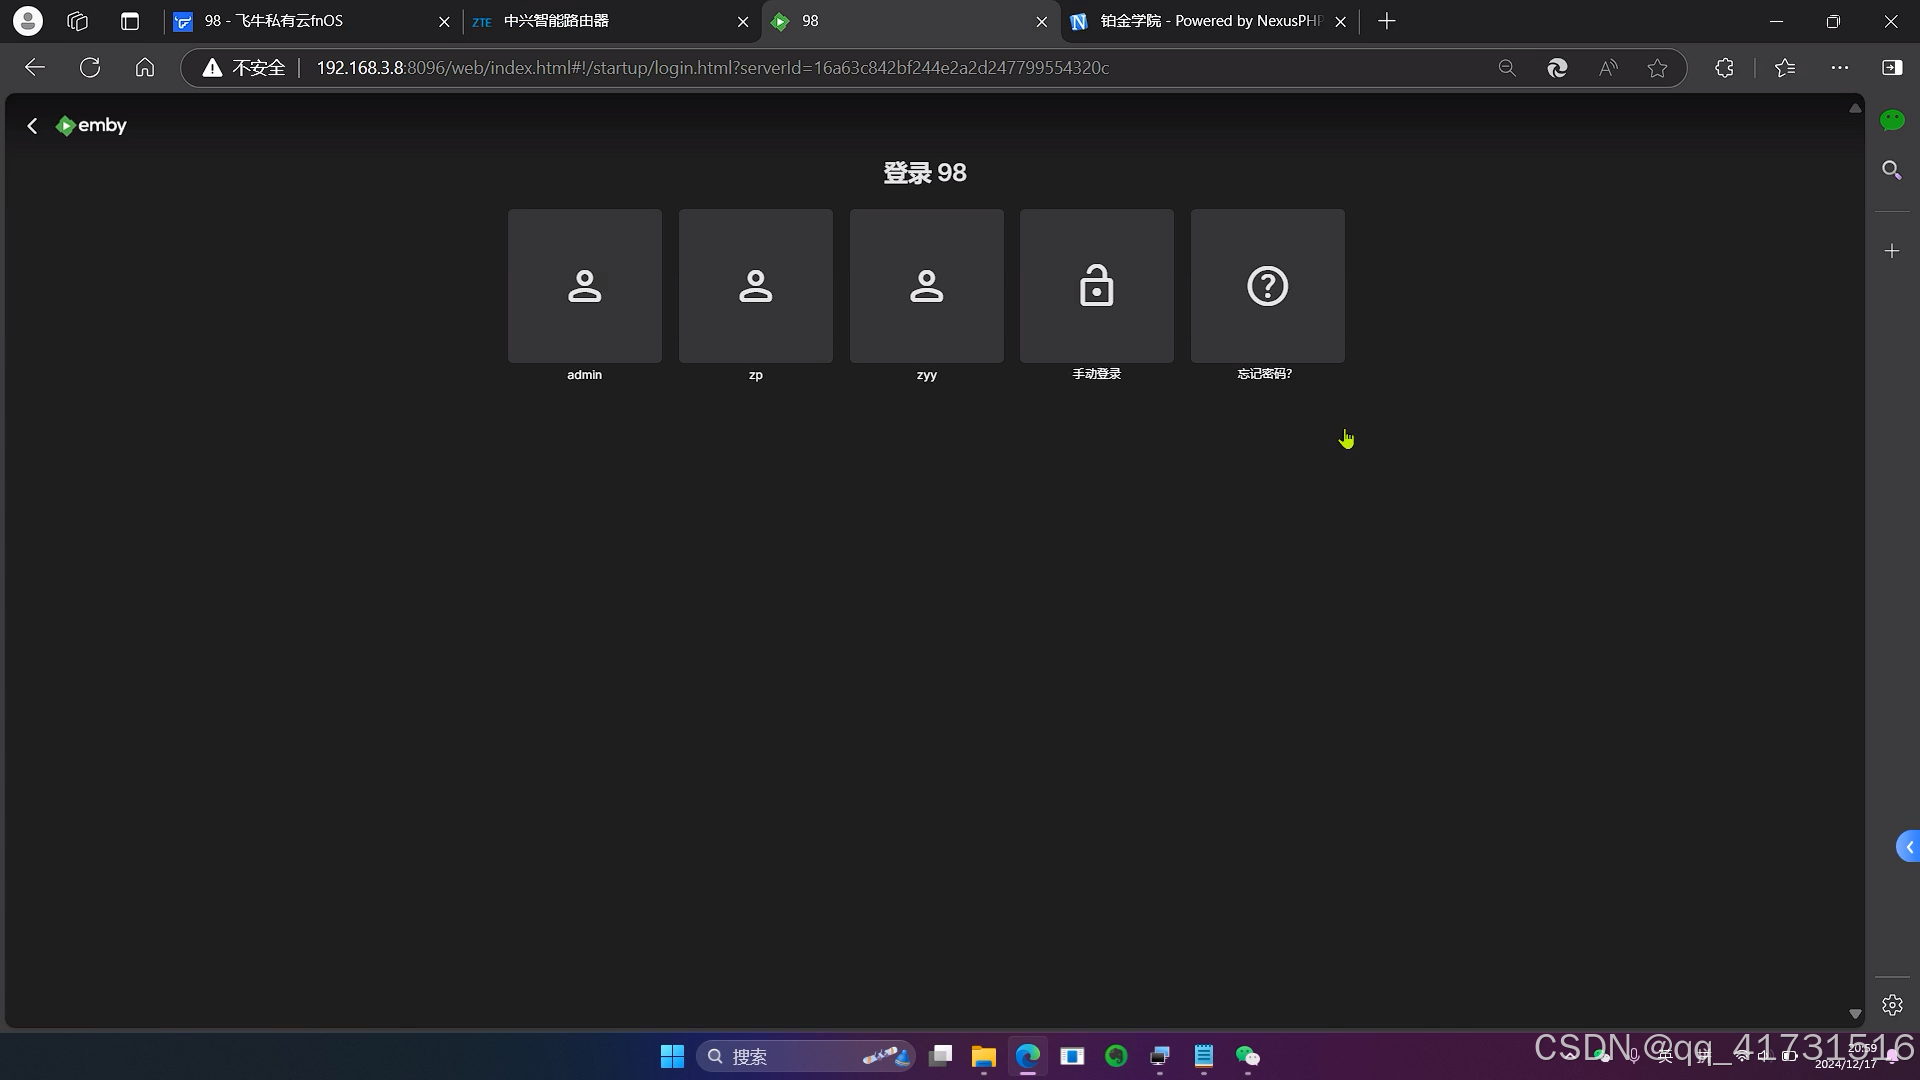Open WeChat icon in Edge sidebar
Image resolution: width=1920 pixels, height=1080 pixels.
point(1891,121)
